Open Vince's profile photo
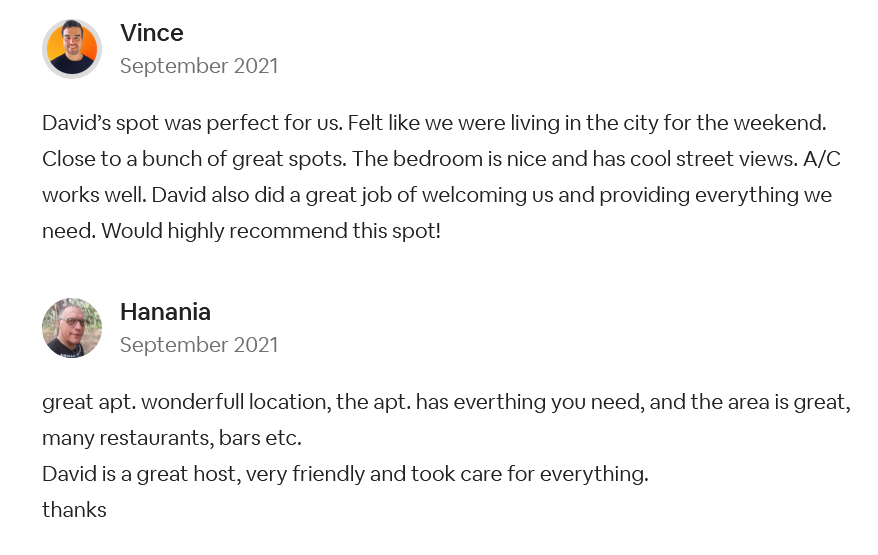This screenshot has height=555, width=878. (x=72, y=49)
